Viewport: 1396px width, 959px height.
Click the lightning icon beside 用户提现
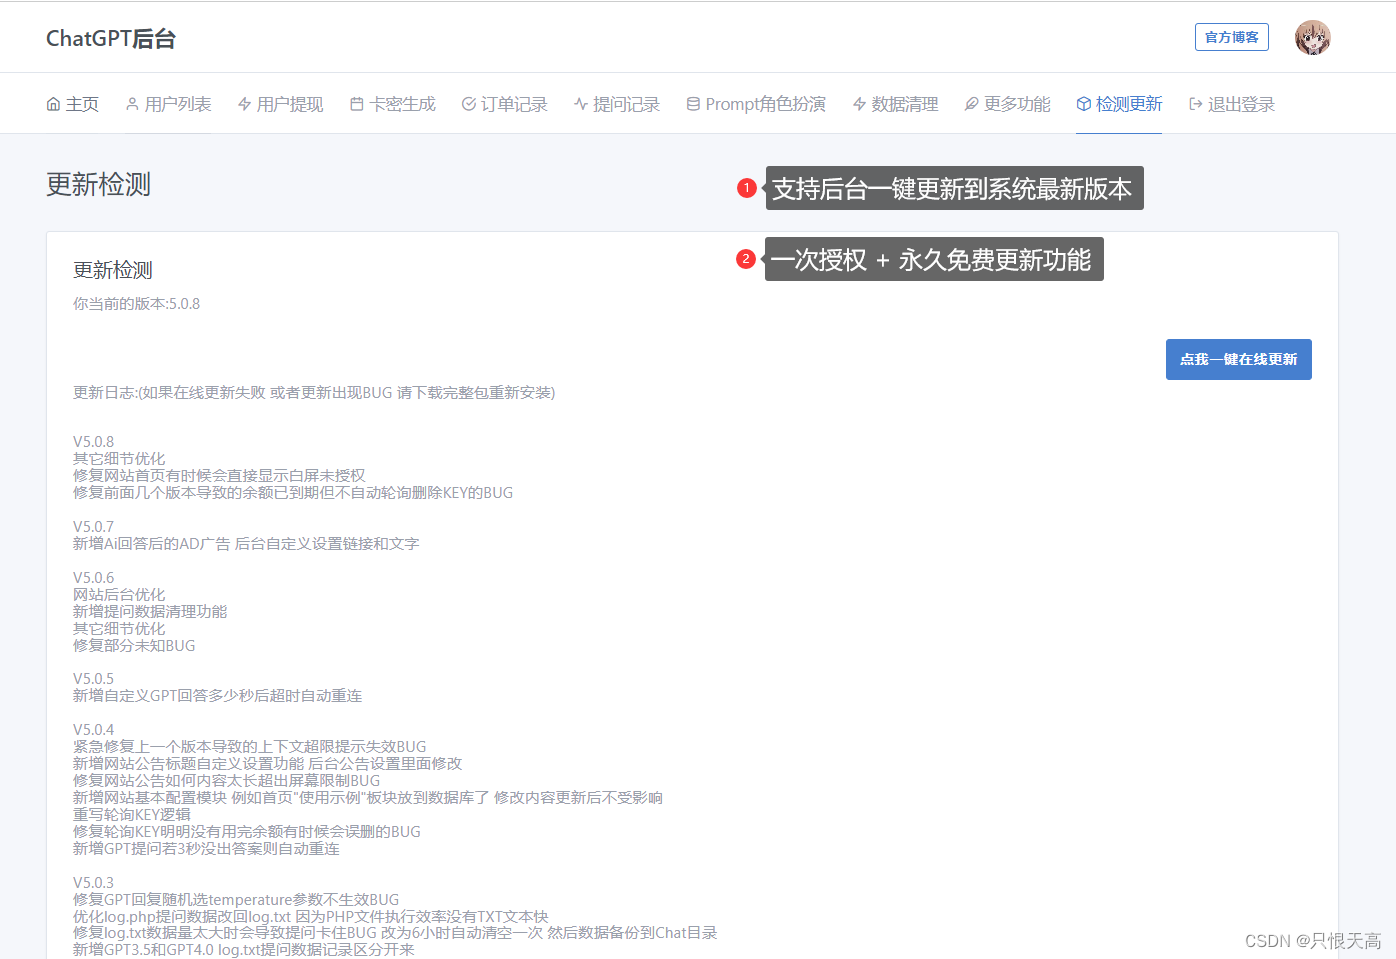tap(244, 104)
